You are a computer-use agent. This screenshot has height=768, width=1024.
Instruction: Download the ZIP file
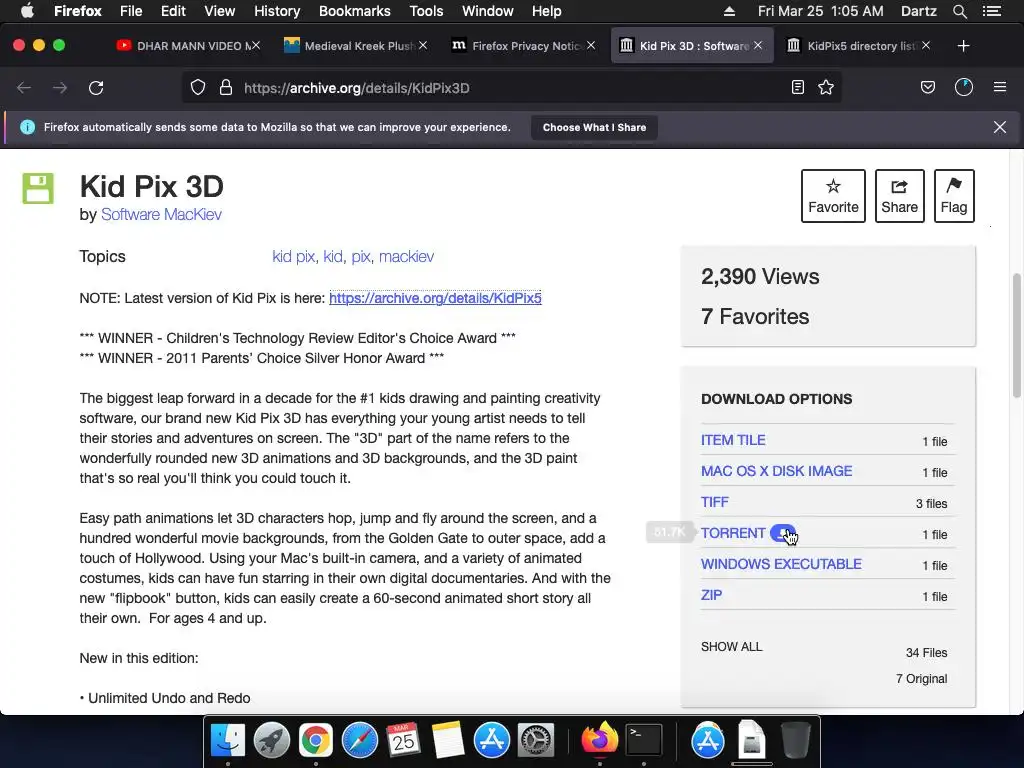click(711, 595)
